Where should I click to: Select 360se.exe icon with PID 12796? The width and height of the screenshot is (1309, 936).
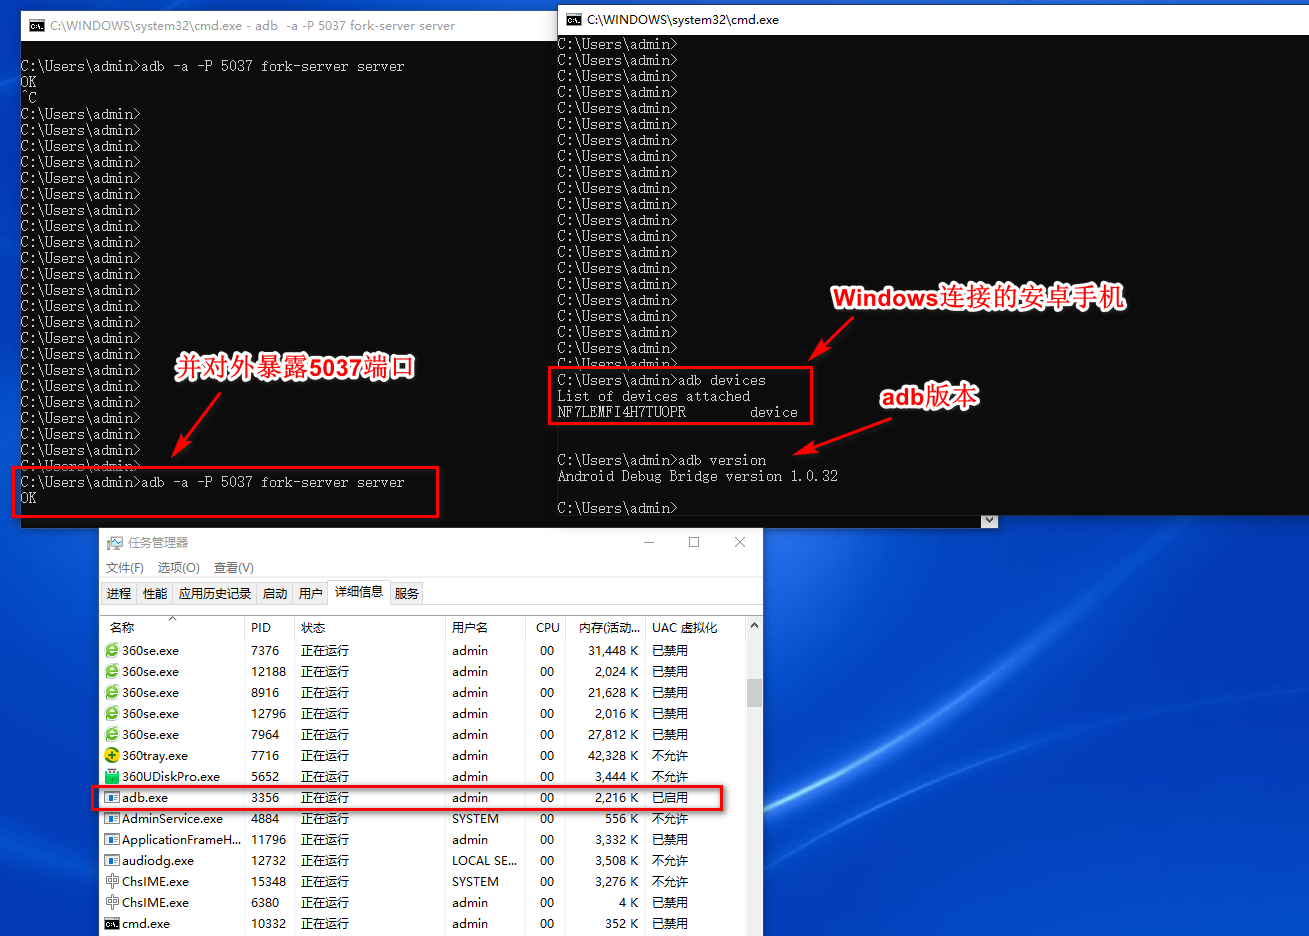click(x=112, y=713)
